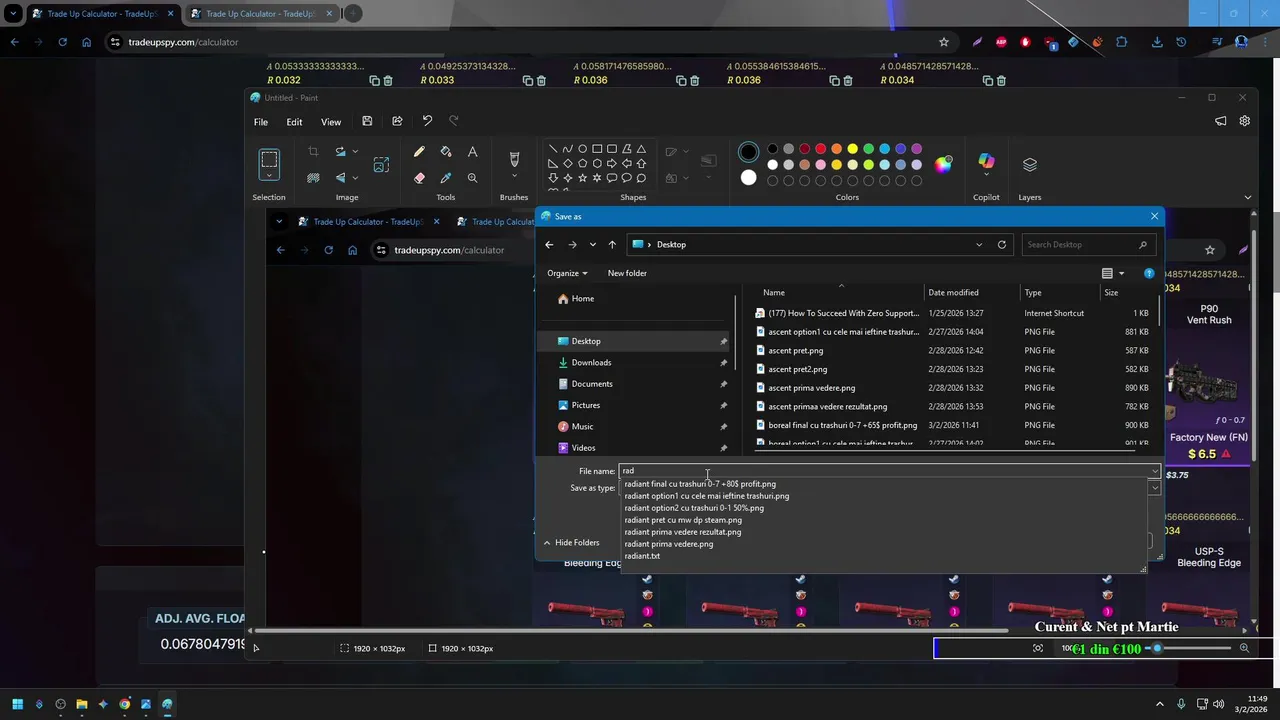Viewport: 1280px width, 720px height.
Task: Activate the Color picker eyedropper tool
Action: pyautogui.click(x=446, y=178)
